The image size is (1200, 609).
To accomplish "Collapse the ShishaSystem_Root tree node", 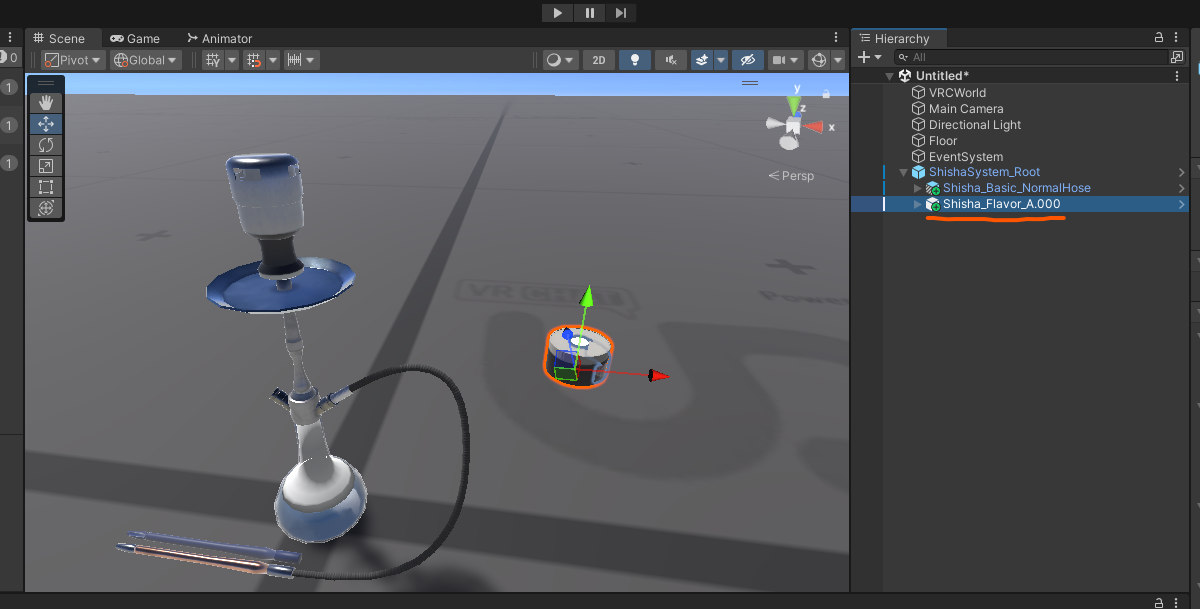I will pos(904,172).
